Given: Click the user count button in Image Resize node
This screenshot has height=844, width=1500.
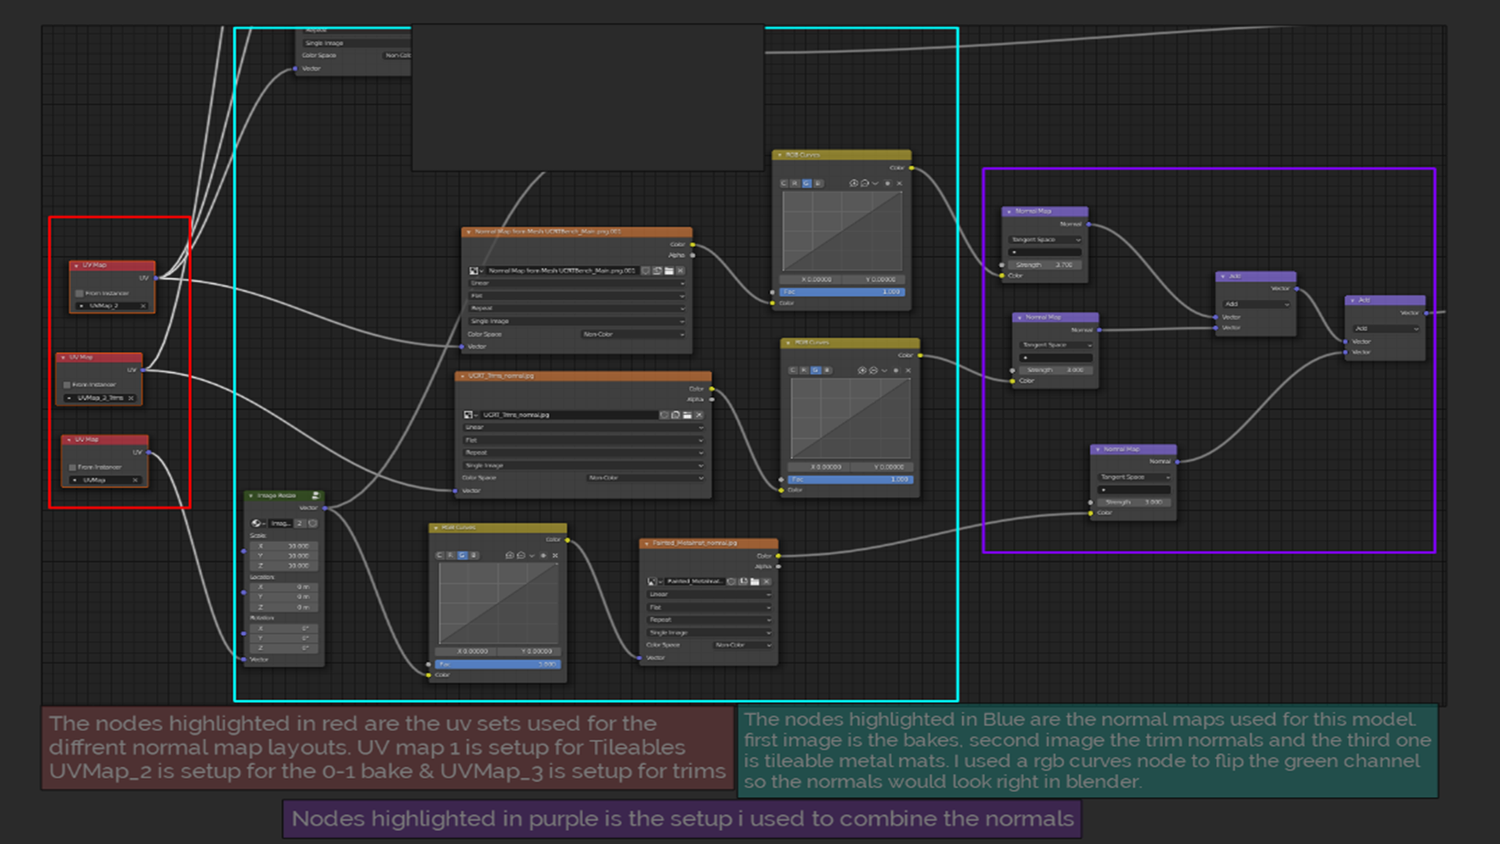Looking at the screenshot, I should click(x=299, y=523).
